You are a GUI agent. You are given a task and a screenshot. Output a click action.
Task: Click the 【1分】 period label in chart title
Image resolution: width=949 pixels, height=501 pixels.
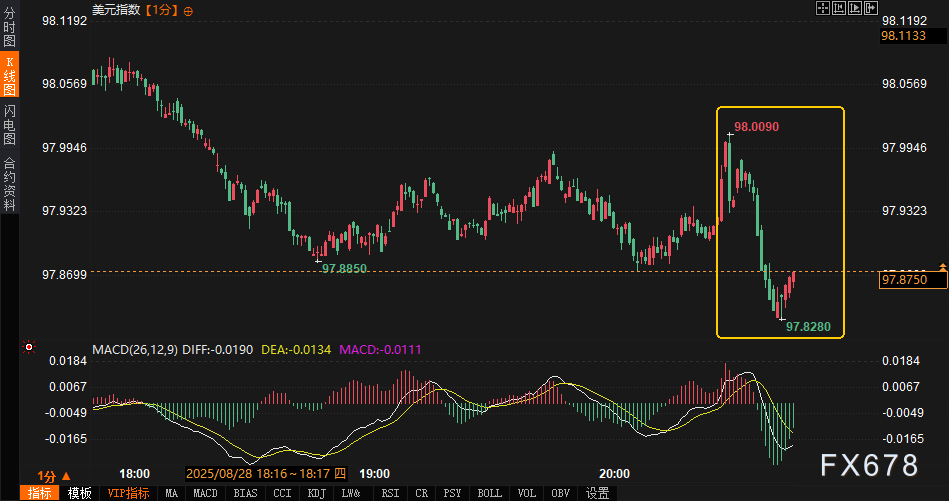(x=161, y=10)
